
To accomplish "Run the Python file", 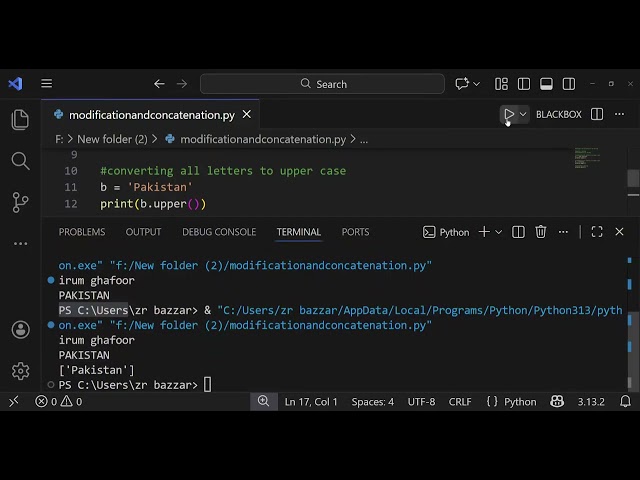I will (509, 114).
